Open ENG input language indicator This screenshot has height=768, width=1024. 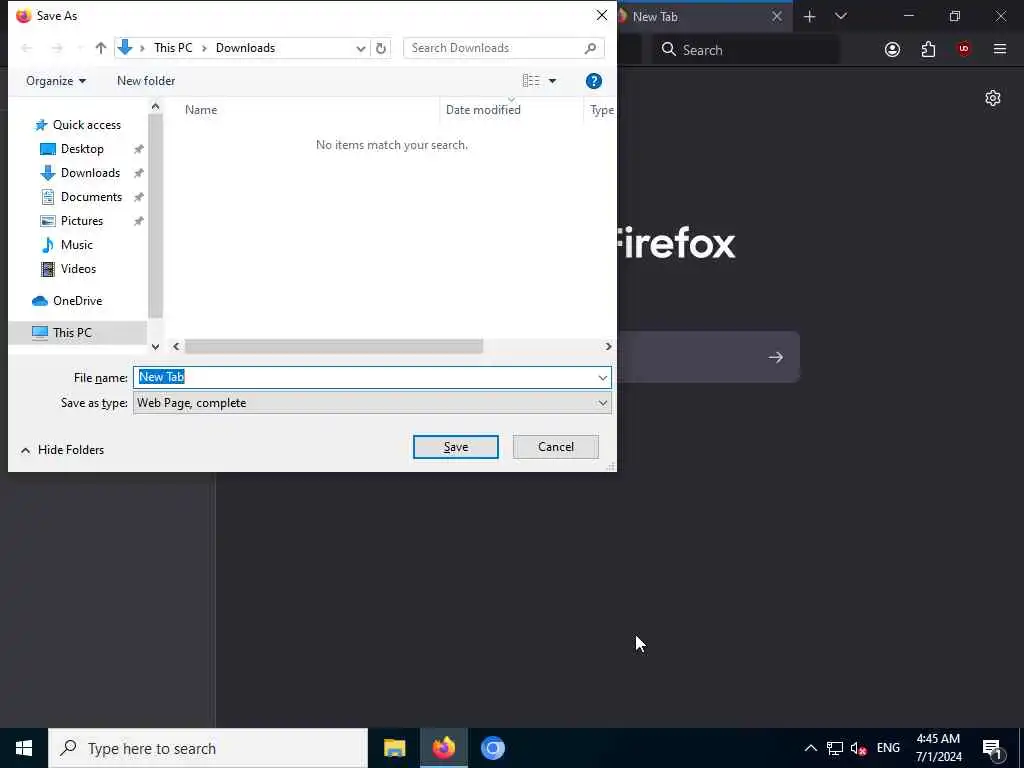tap(888, 748)
